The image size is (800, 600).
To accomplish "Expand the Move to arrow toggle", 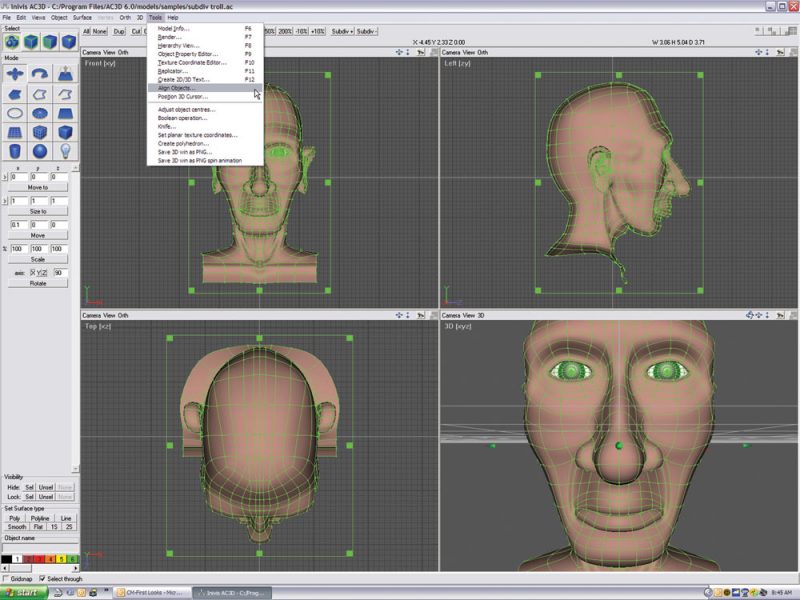I will coord(4,177).
